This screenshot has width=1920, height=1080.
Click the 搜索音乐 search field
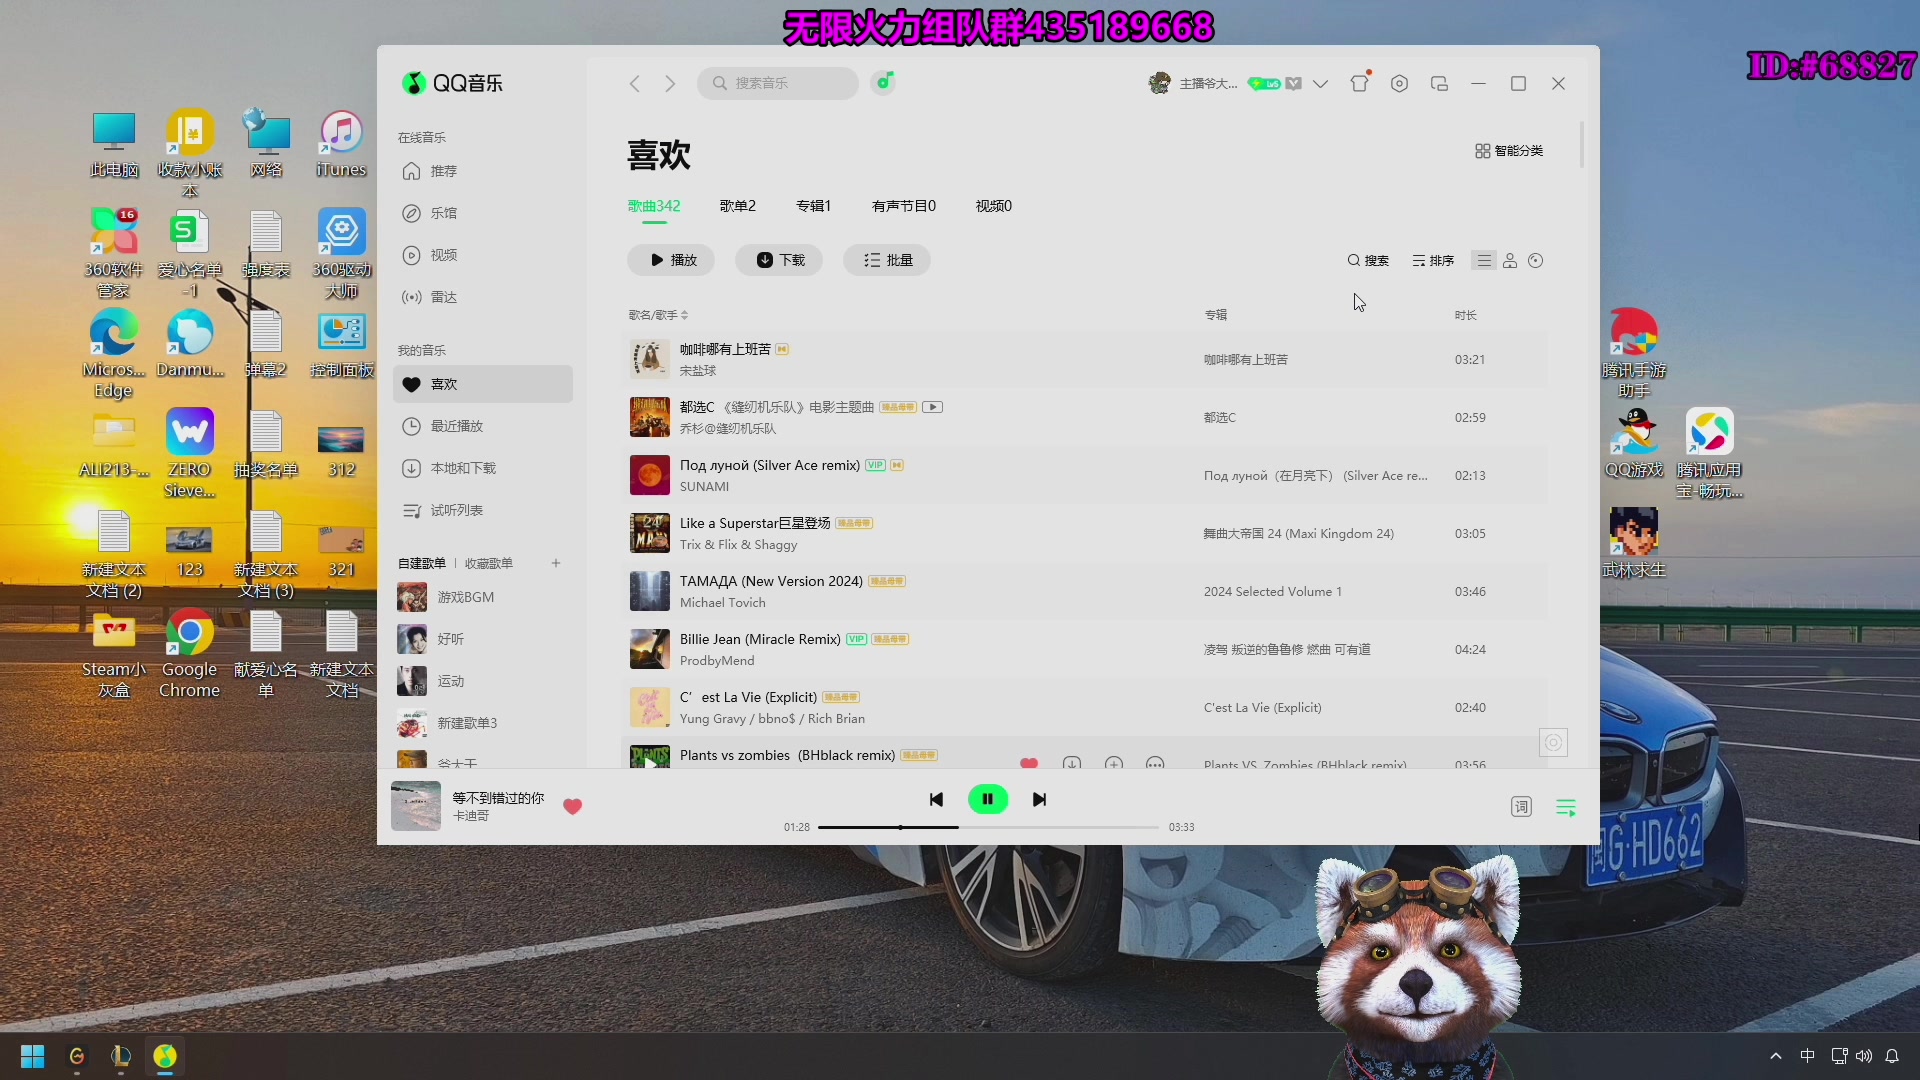[x=778, y=83]
